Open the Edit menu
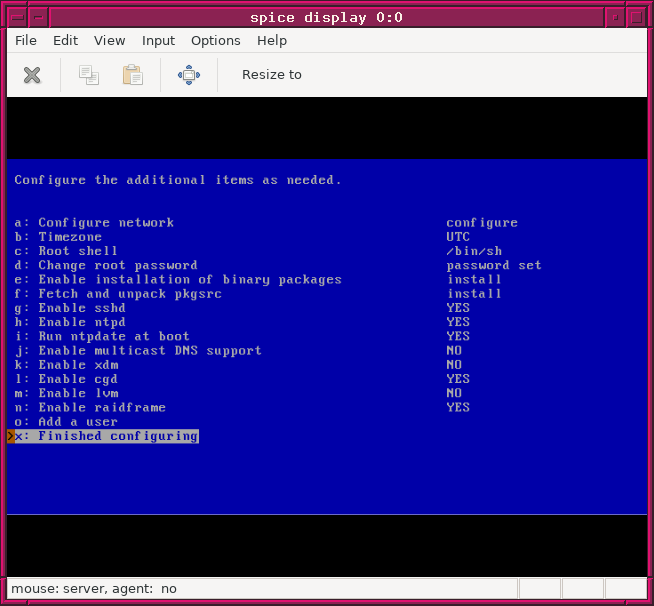The width and height of the screenshot is (654, 606). click(65, 41)
